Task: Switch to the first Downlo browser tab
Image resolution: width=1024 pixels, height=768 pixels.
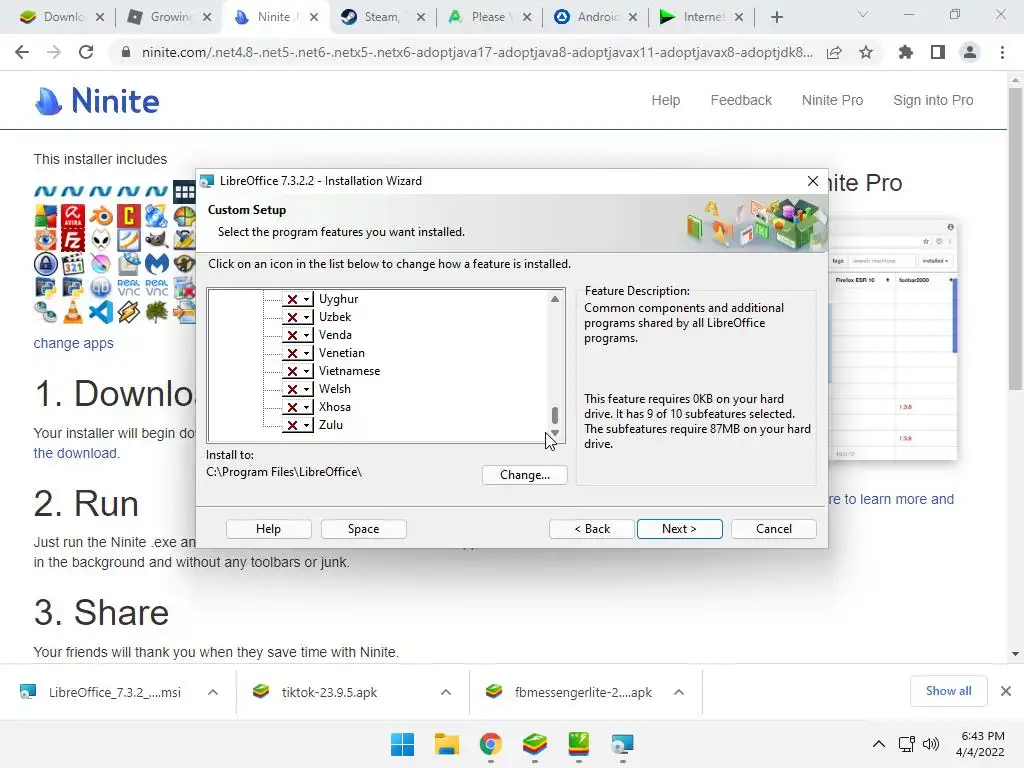Action: [x=63, y=17]
